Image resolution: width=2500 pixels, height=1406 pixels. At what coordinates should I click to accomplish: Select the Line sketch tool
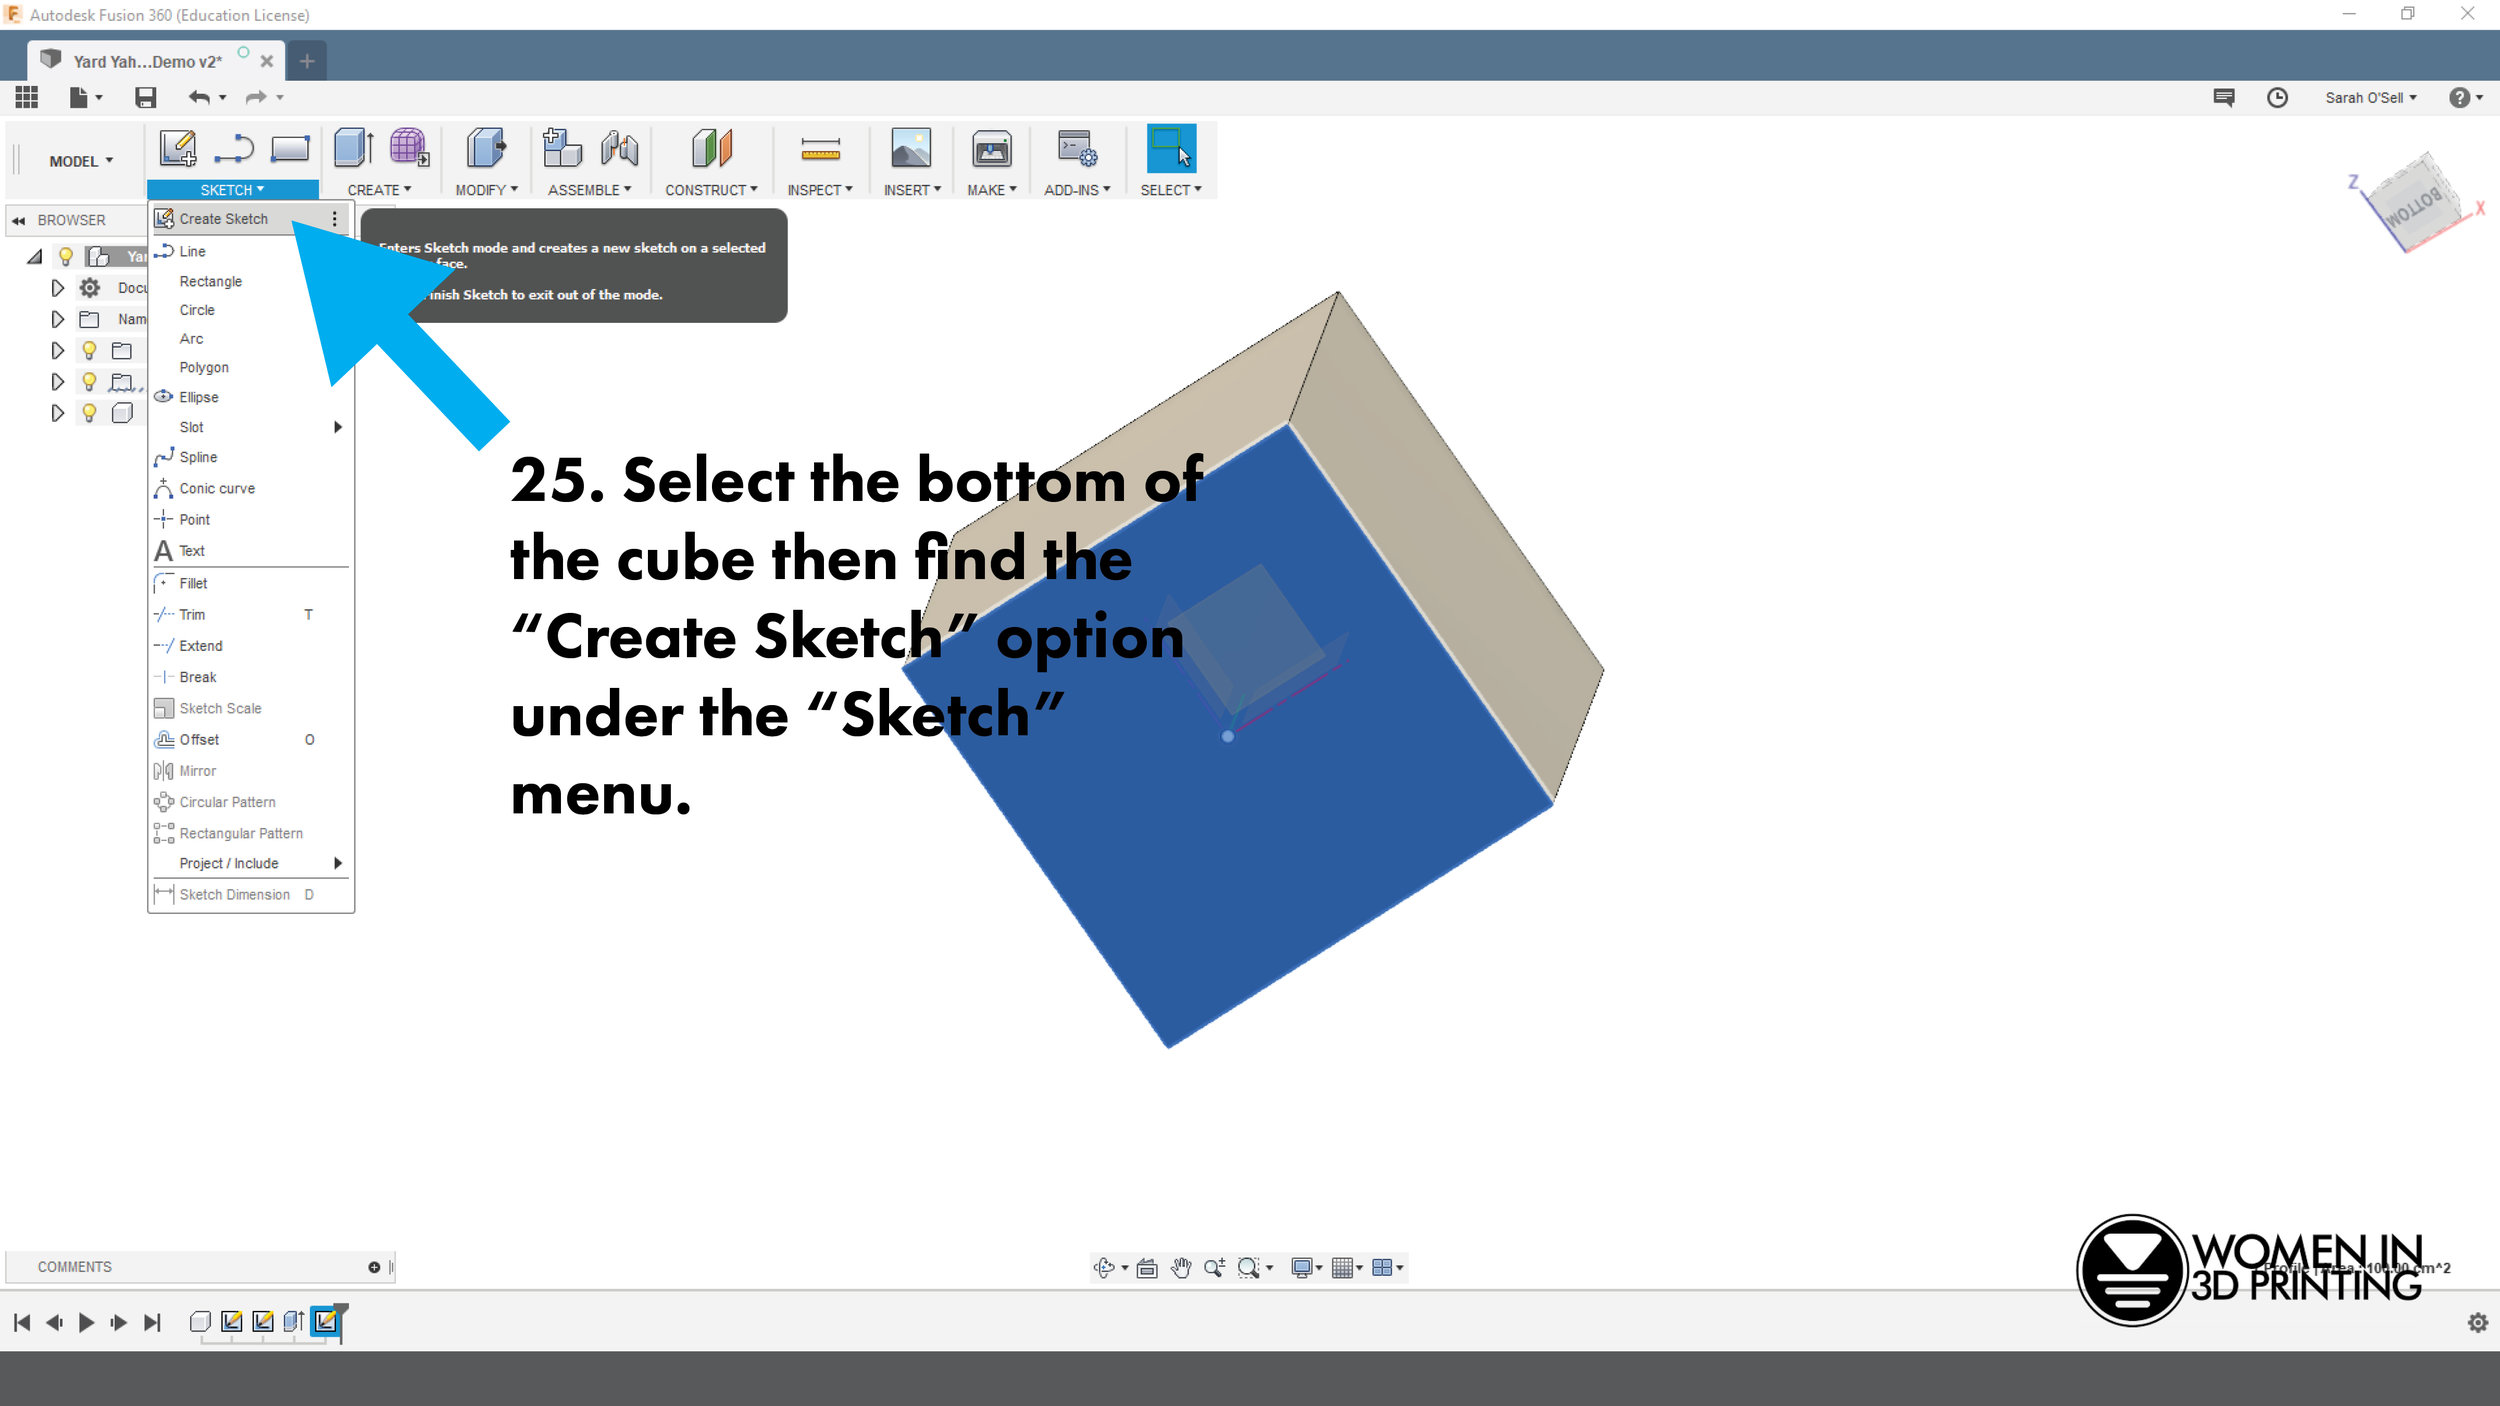[x=192, y=251]
